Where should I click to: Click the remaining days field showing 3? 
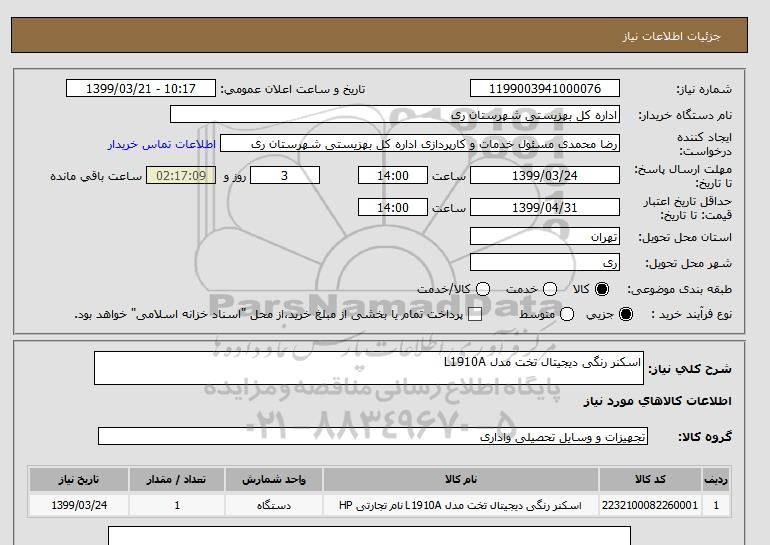(x=285, y=175)
